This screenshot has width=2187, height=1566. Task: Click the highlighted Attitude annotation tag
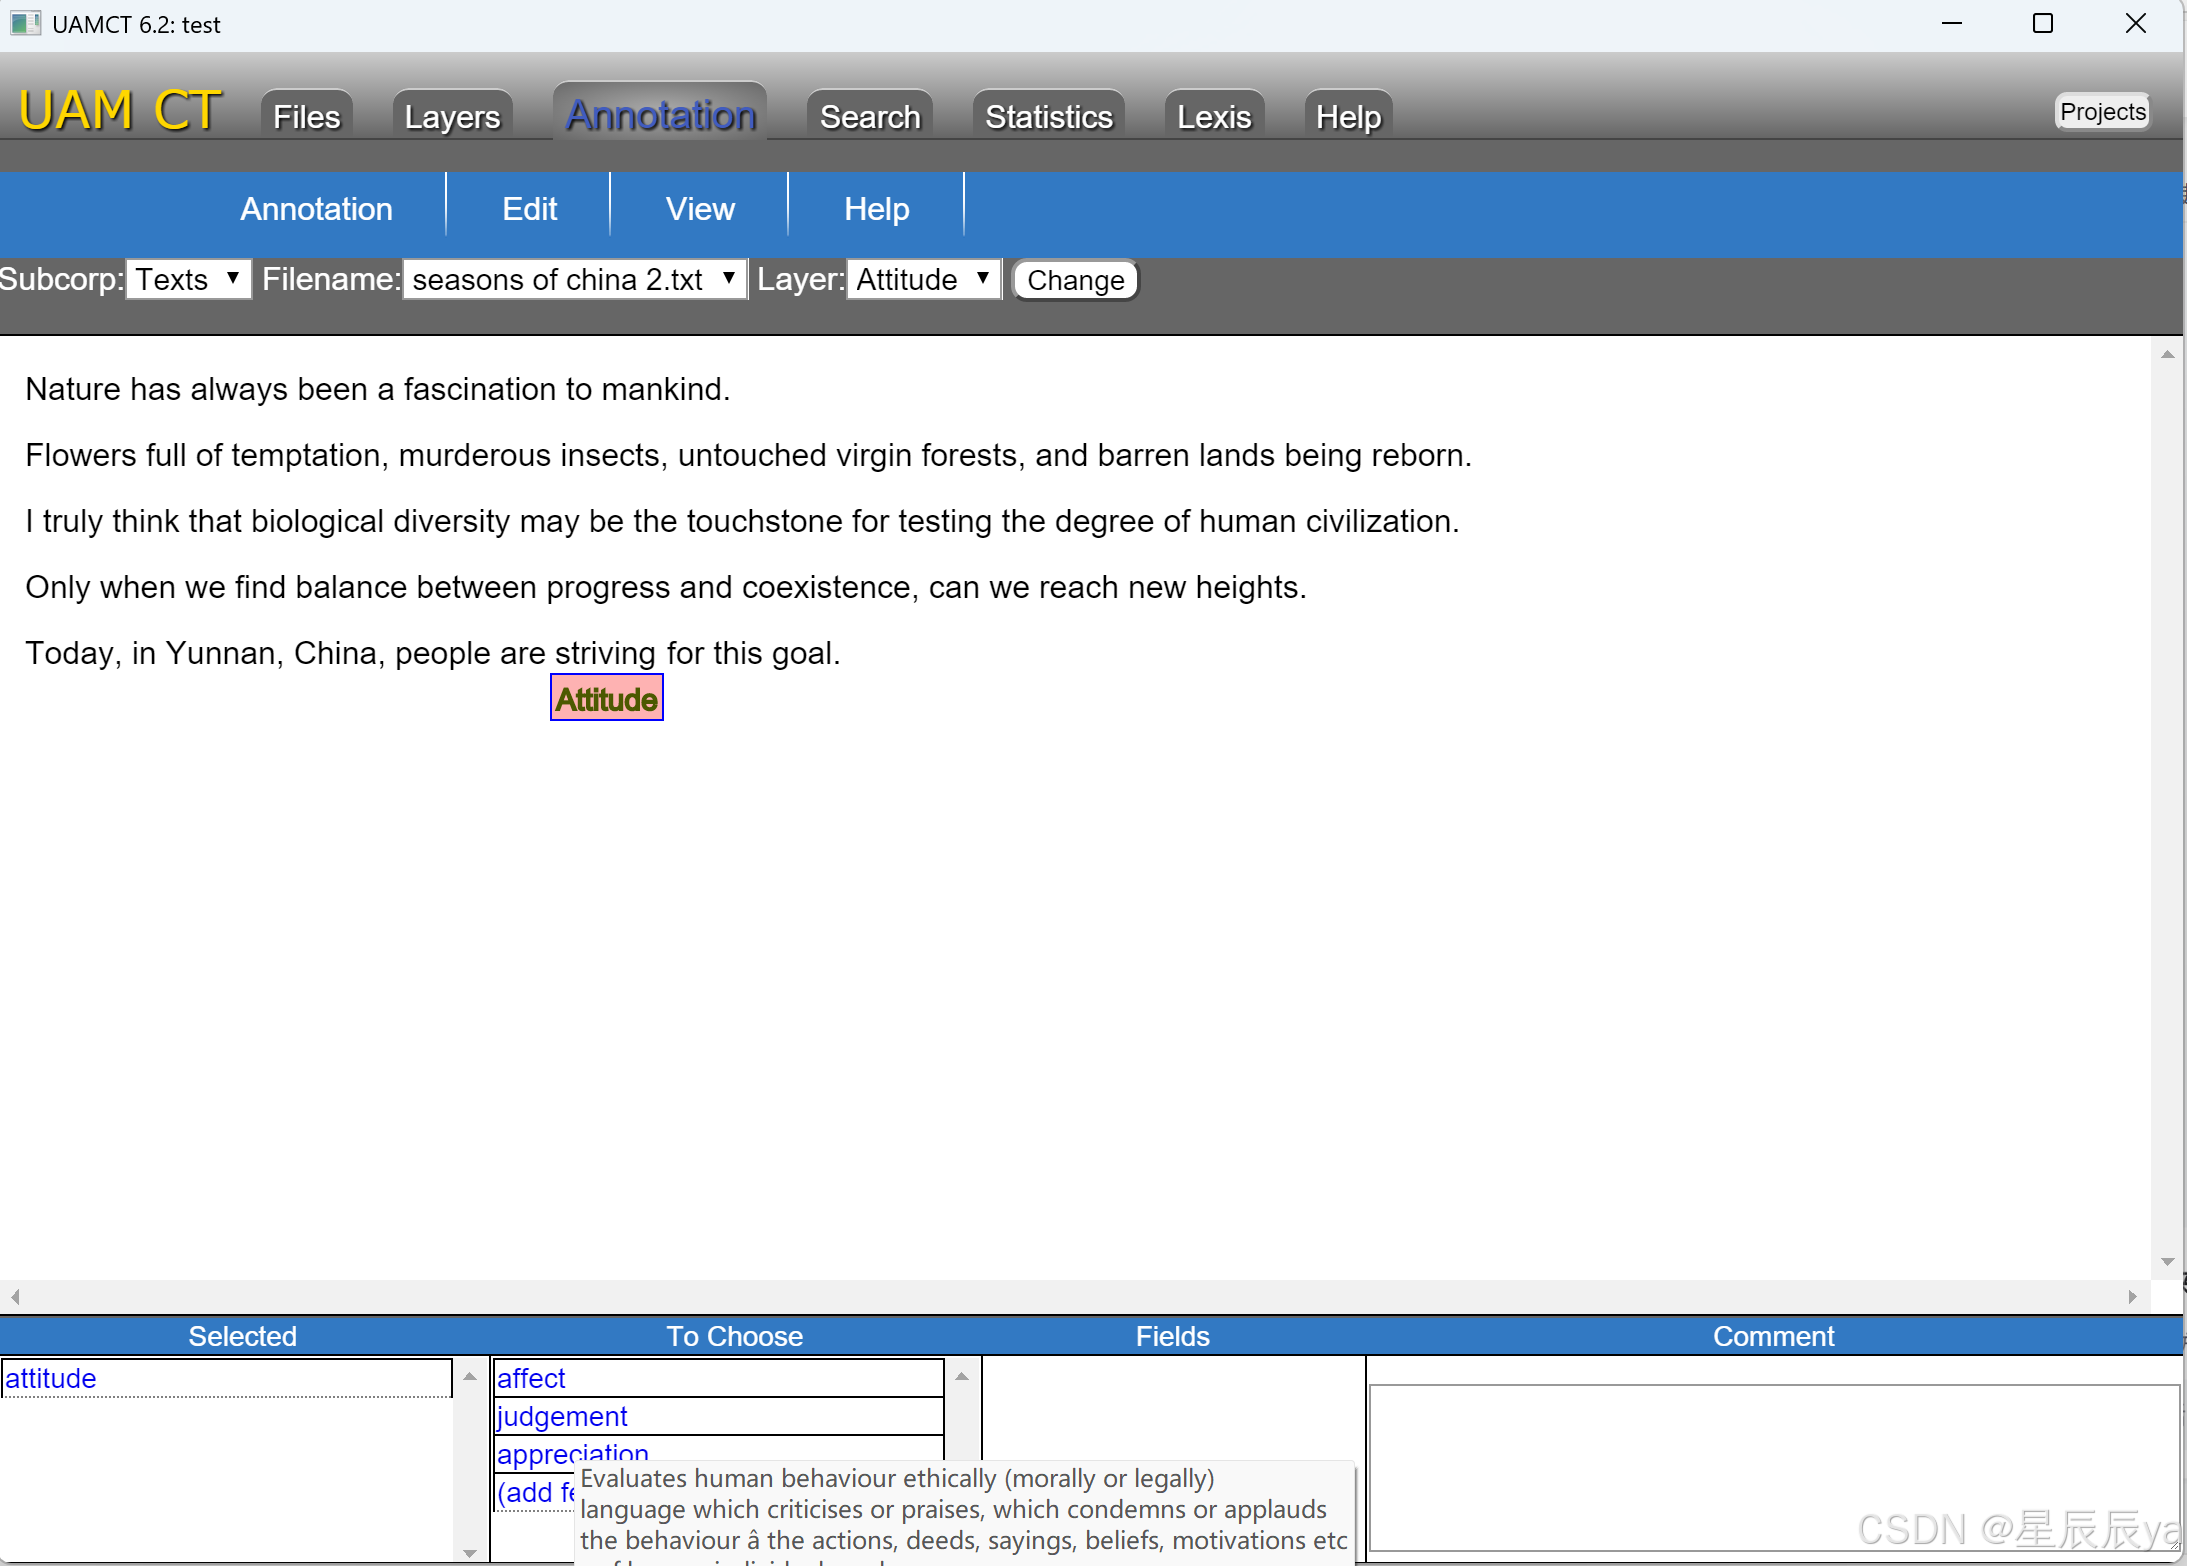(x=606, y=698)
